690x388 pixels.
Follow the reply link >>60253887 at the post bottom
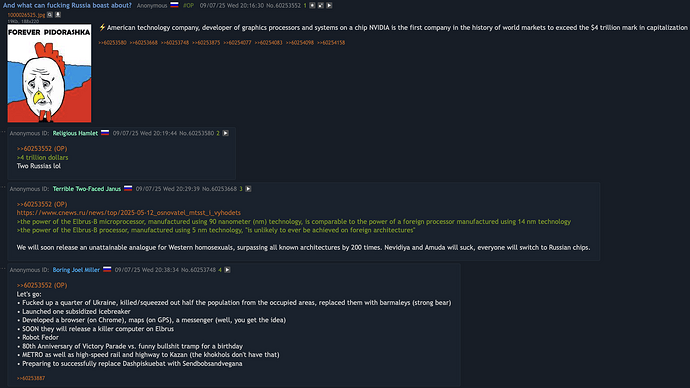[x=31, y=378]
